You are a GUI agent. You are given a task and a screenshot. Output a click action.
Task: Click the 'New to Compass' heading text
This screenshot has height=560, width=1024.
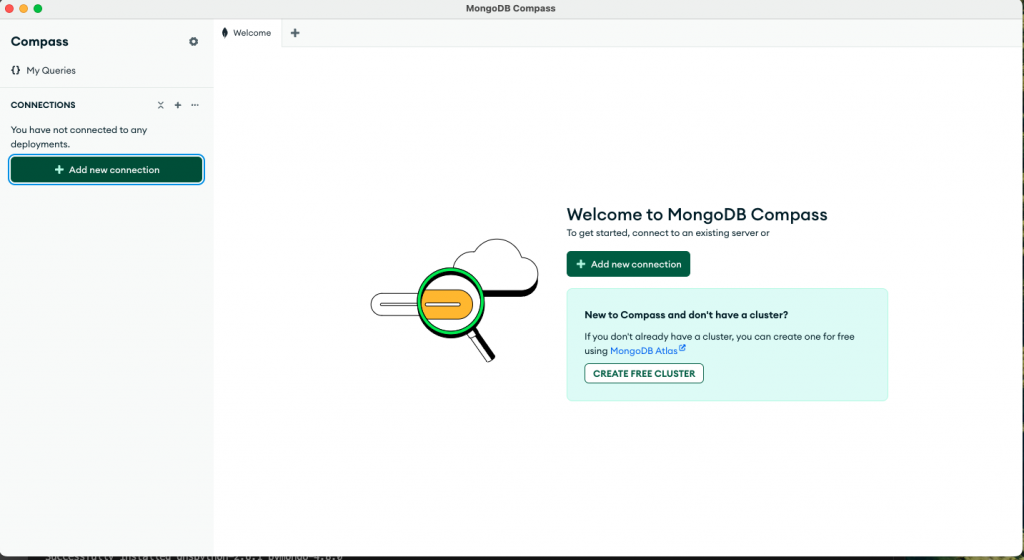686,315
